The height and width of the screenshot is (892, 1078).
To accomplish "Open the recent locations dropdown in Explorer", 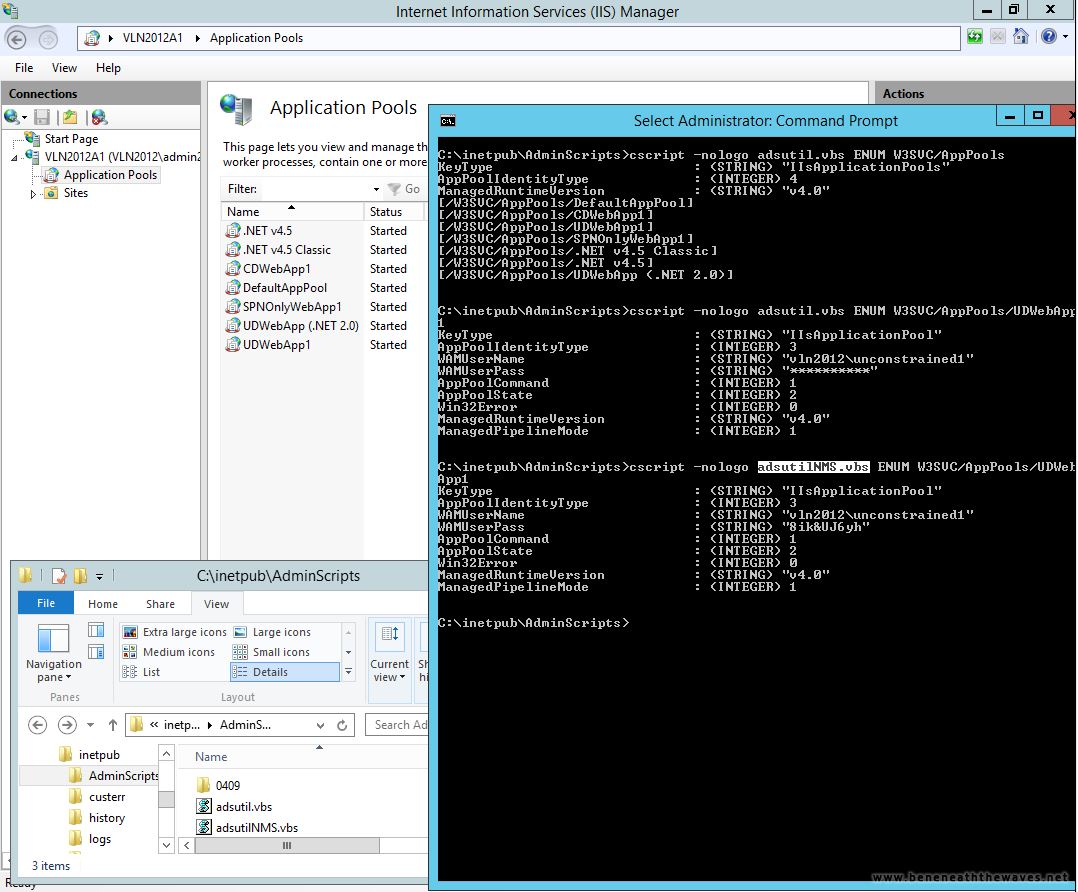I will 90,725.
